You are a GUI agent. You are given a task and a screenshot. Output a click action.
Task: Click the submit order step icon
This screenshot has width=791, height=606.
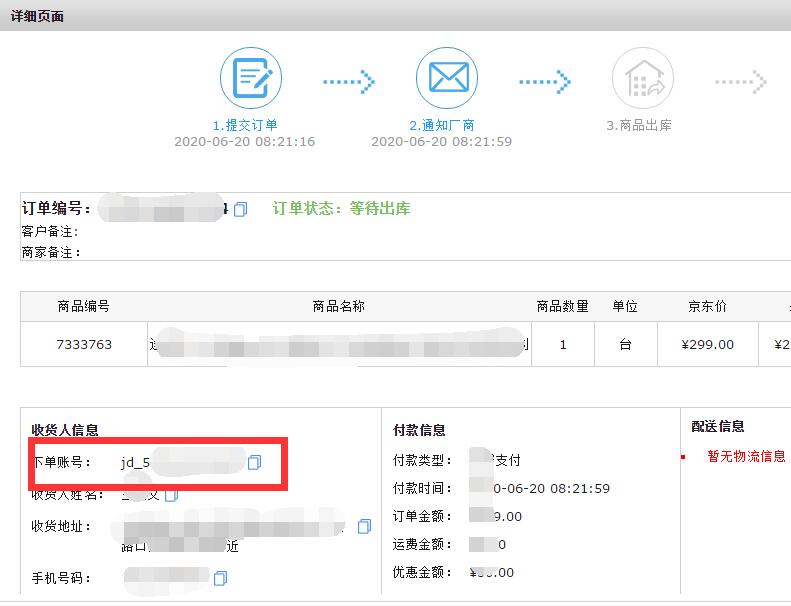tap(251, 78)
